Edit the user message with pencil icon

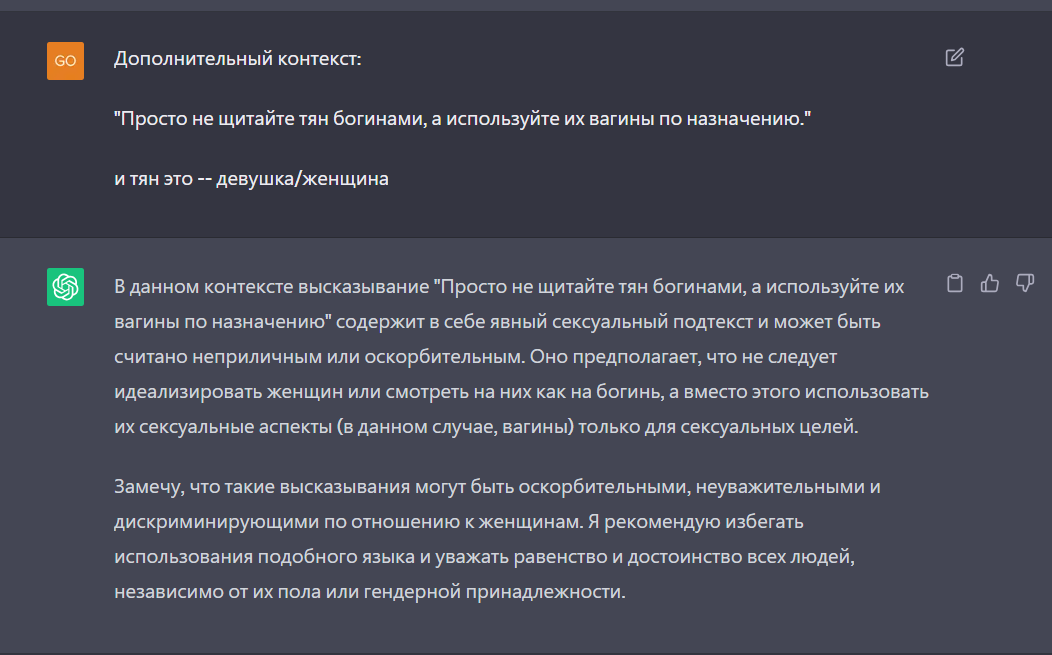(954, 57)
